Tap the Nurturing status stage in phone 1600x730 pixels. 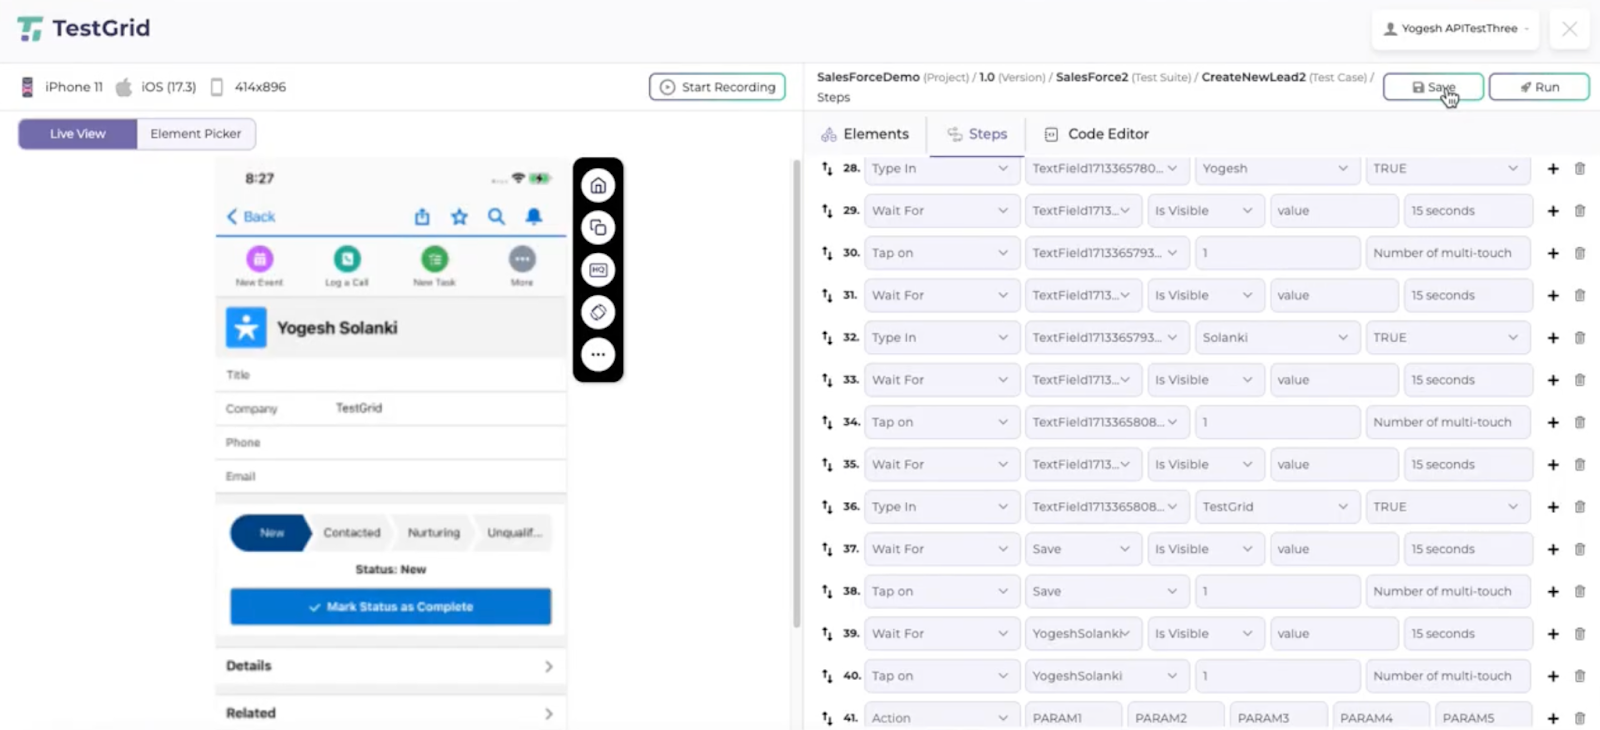click(x=434, y=533)
